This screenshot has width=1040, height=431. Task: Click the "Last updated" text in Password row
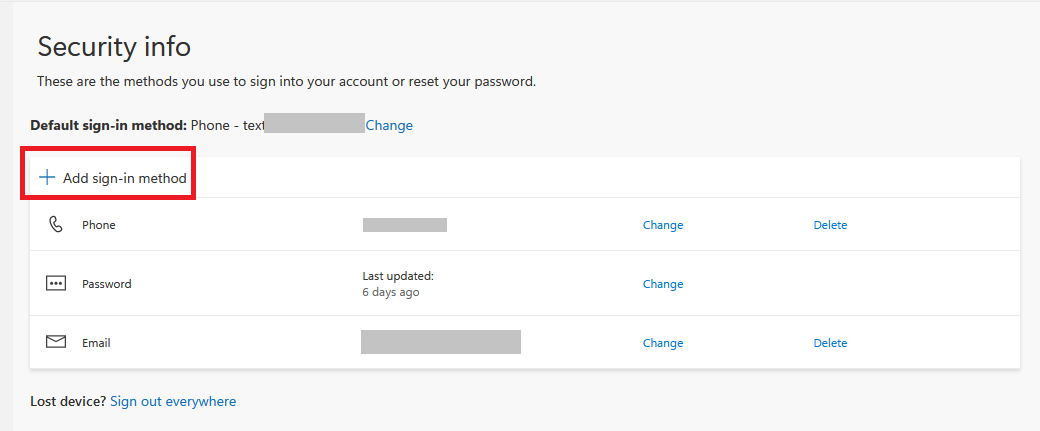[x=397, y=276]
